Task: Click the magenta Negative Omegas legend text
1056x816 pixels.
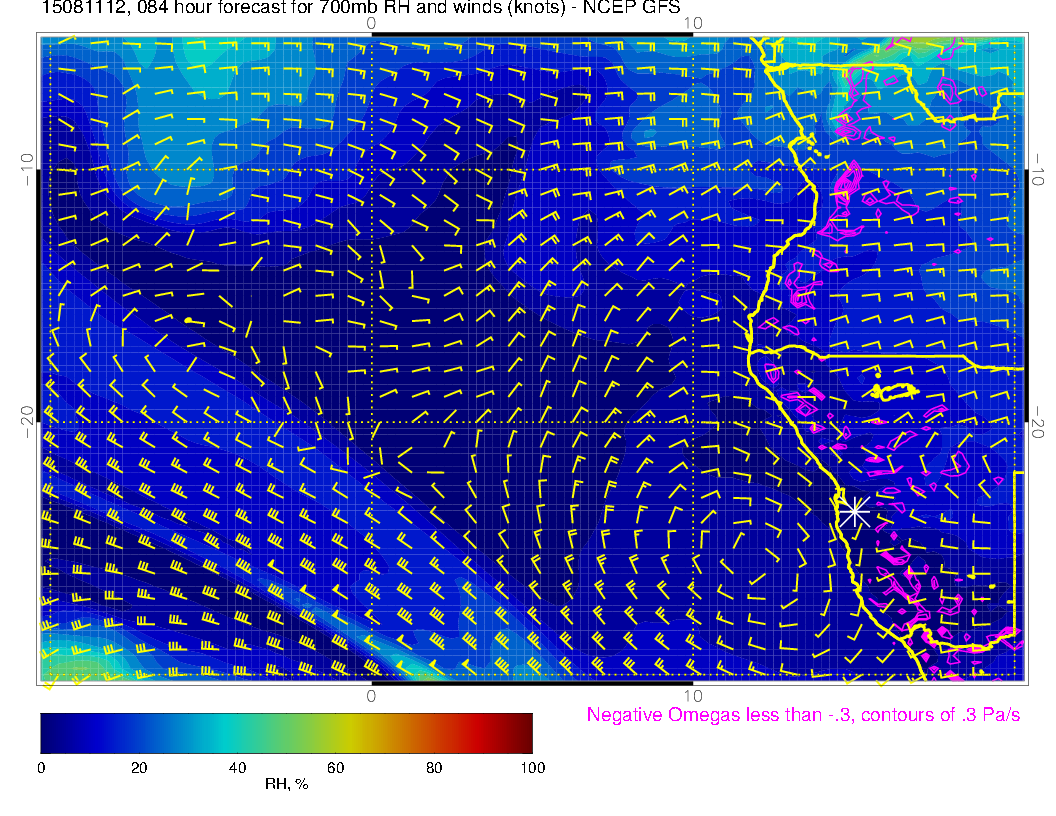Action: (x=803, y=715)
